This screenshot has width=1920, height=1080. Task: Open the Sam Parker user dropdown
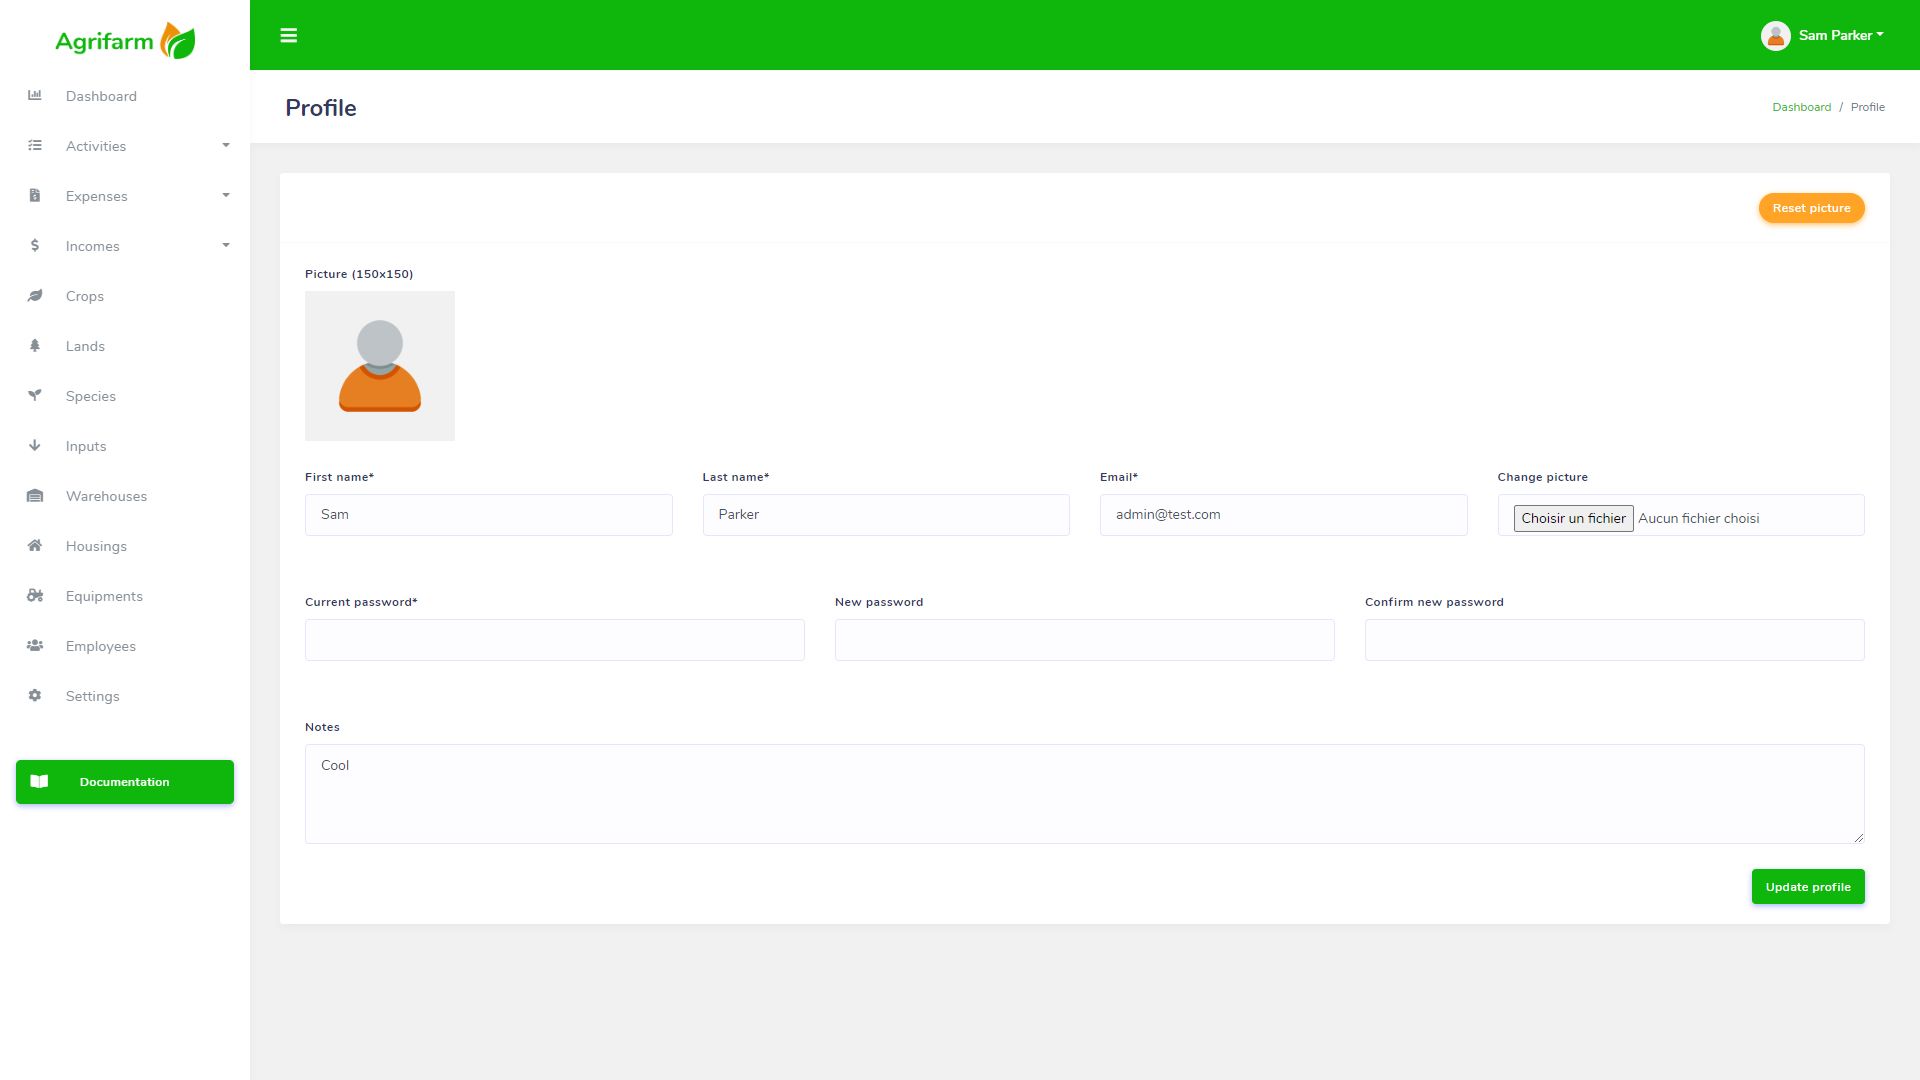coord(1823,36)
